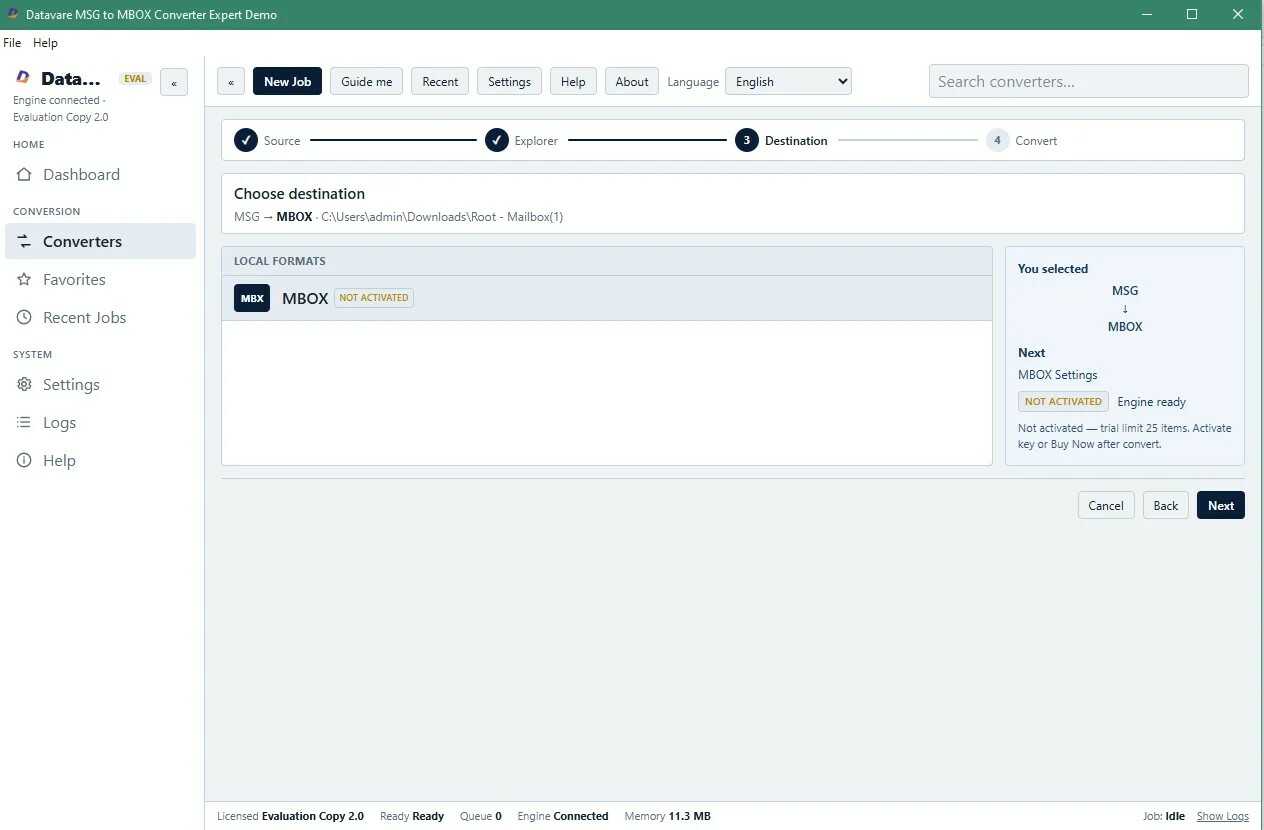Image resolution: width=1264 pixels, height=830 pixels.
Task: Open the Language dropdown set to English
Action: (x=788, y=82)
